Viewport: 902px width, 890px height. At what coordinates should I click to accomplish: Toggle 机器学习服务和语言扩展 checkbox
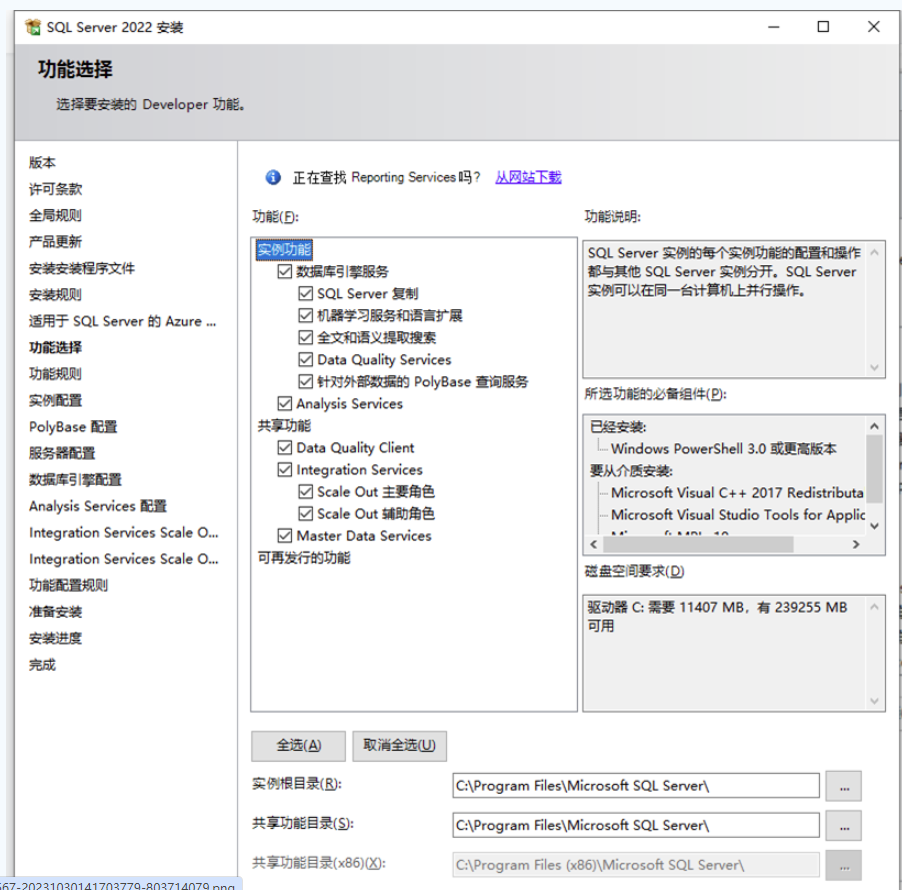point(305,315)
